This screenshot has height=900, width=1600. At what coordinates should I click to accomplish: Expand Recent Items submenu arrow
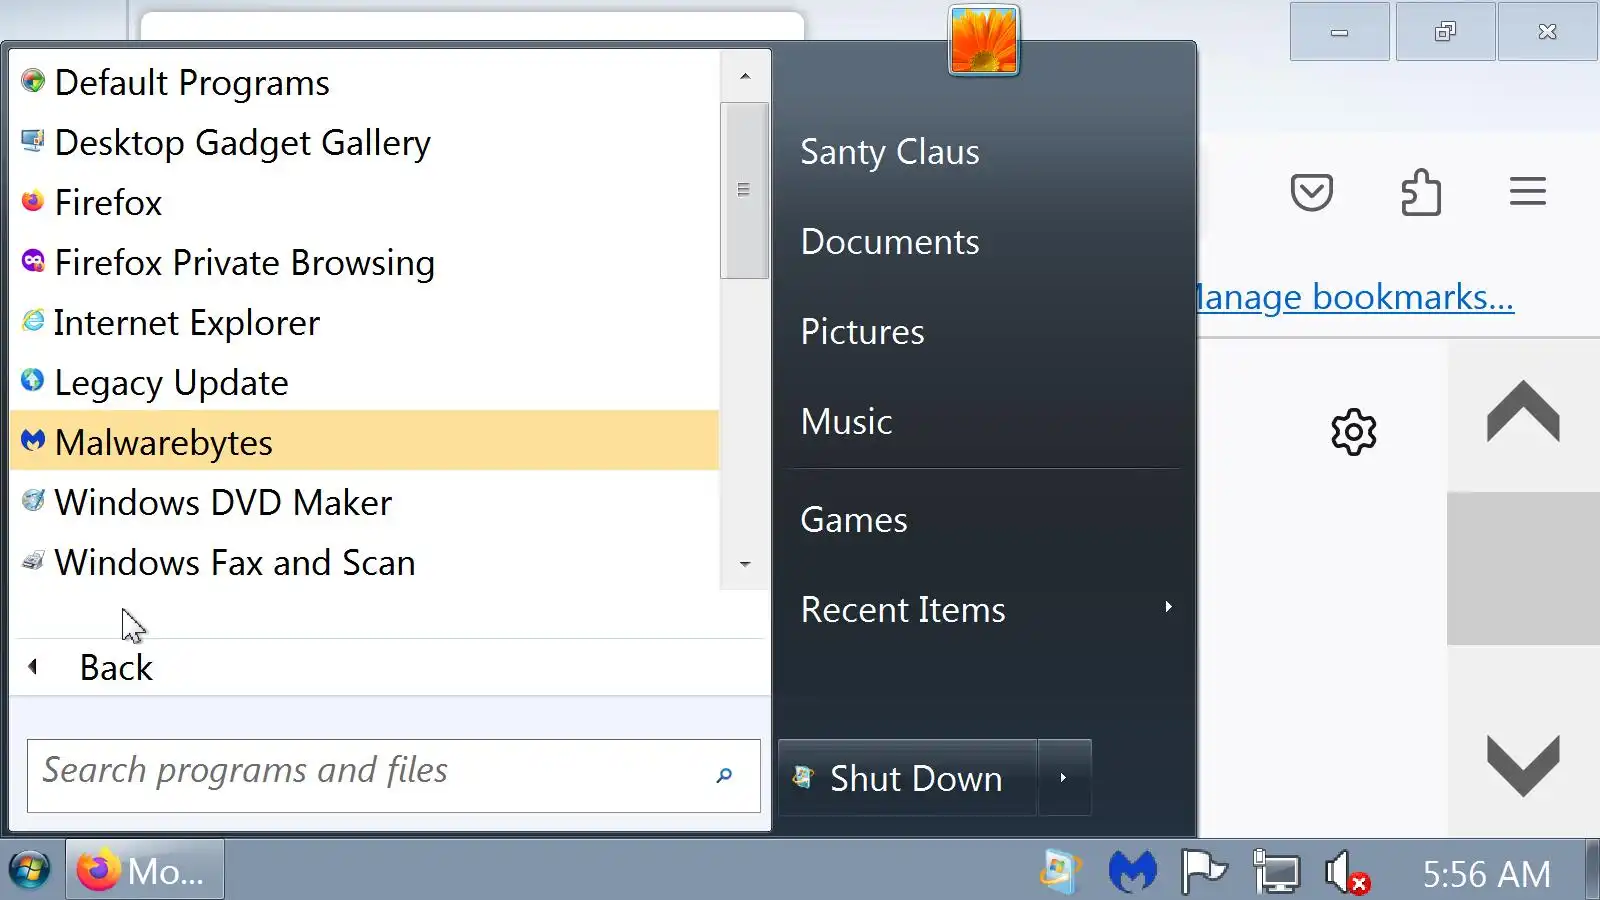pos(1168,607)
